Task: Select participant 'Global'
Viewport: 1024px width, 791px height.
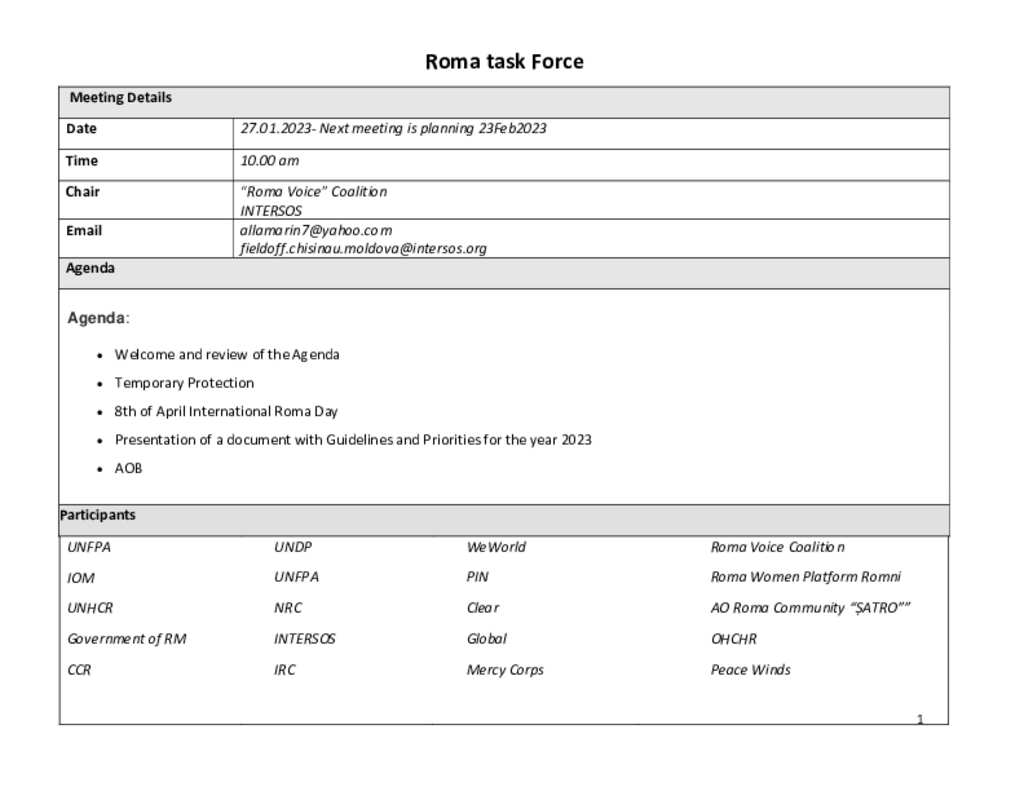Action: [487, 639]
